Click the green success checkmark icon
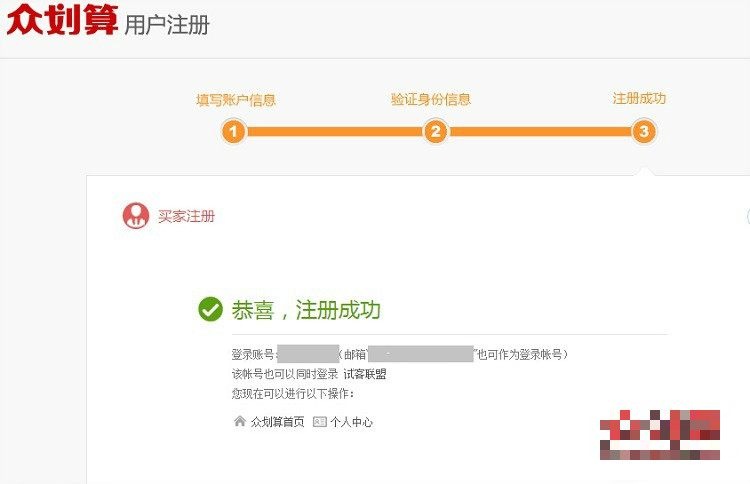 click(210, 309)
